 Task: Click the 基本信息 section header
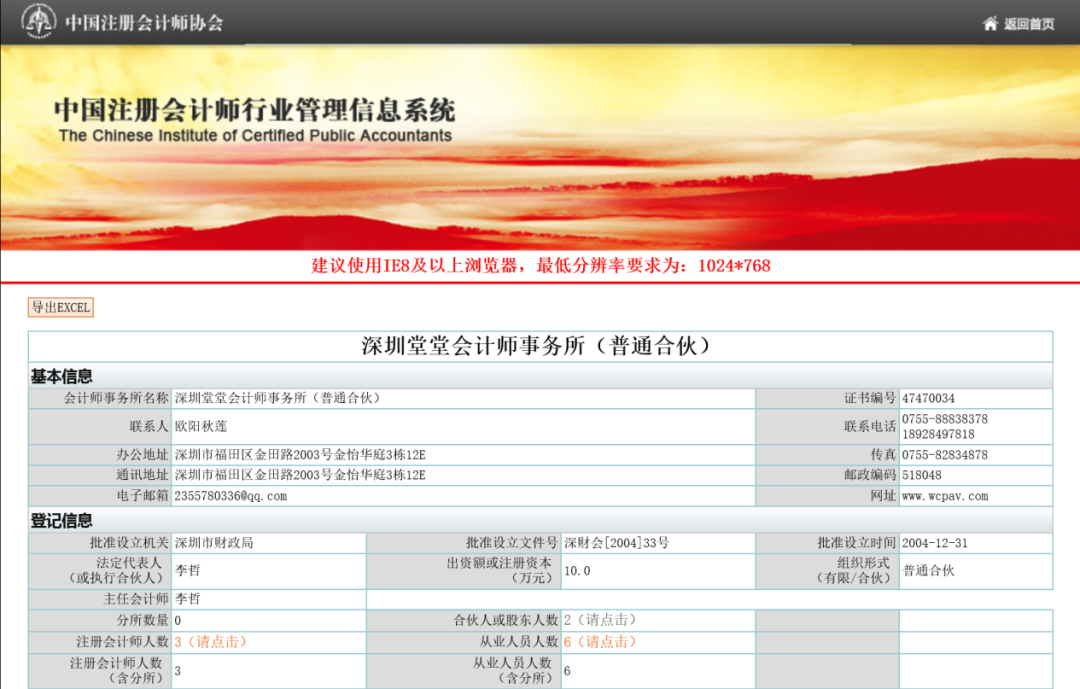tap(61, 376)
